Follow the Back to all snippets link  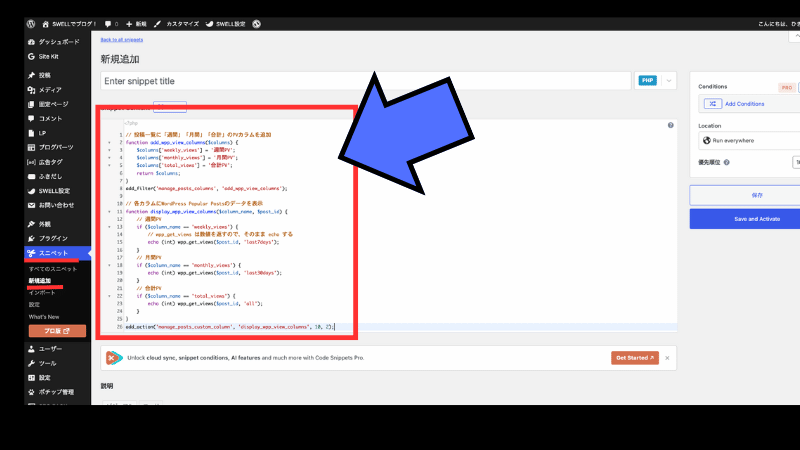(121, 40)
